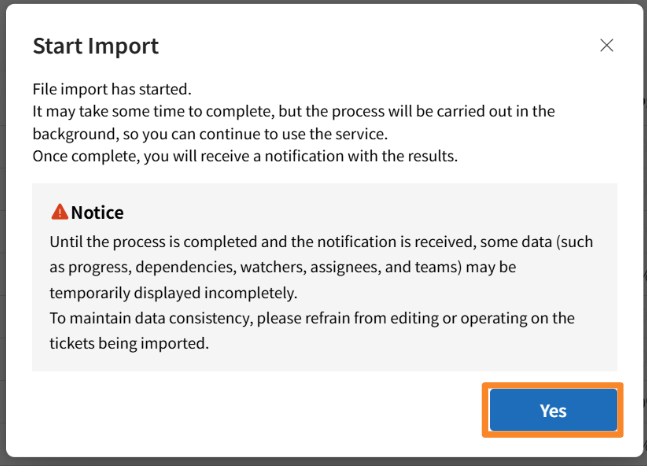Close the Start Import dialog with X
The height and width of the screenshot is (466, 647).
click(606, 46)
